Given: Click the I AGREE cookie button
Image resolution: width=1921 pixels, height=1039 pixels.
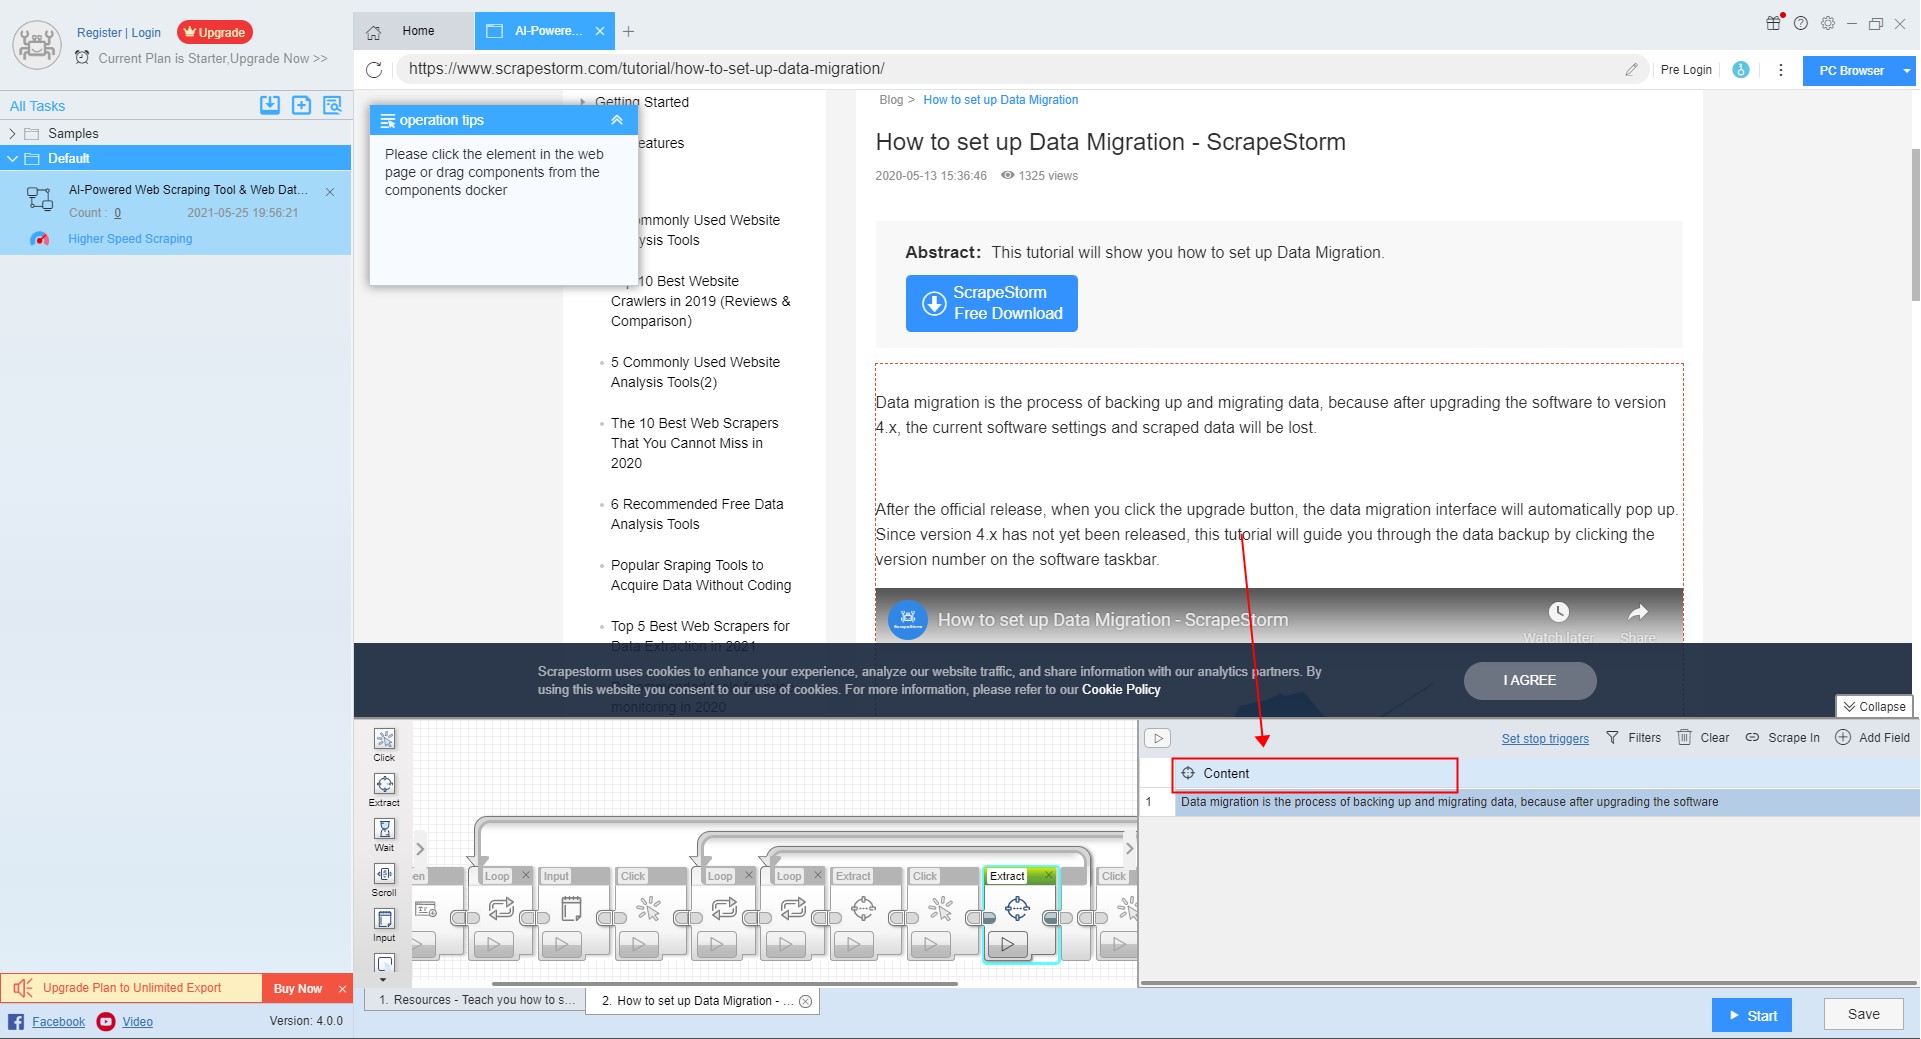Looking at the screenshot, I should pos(1530,680).
